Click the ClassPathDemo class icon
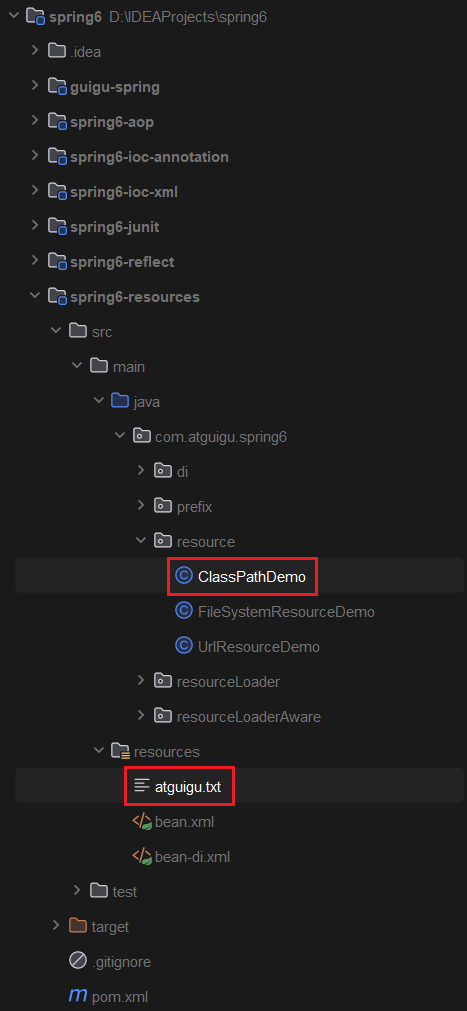 point(184,576)
